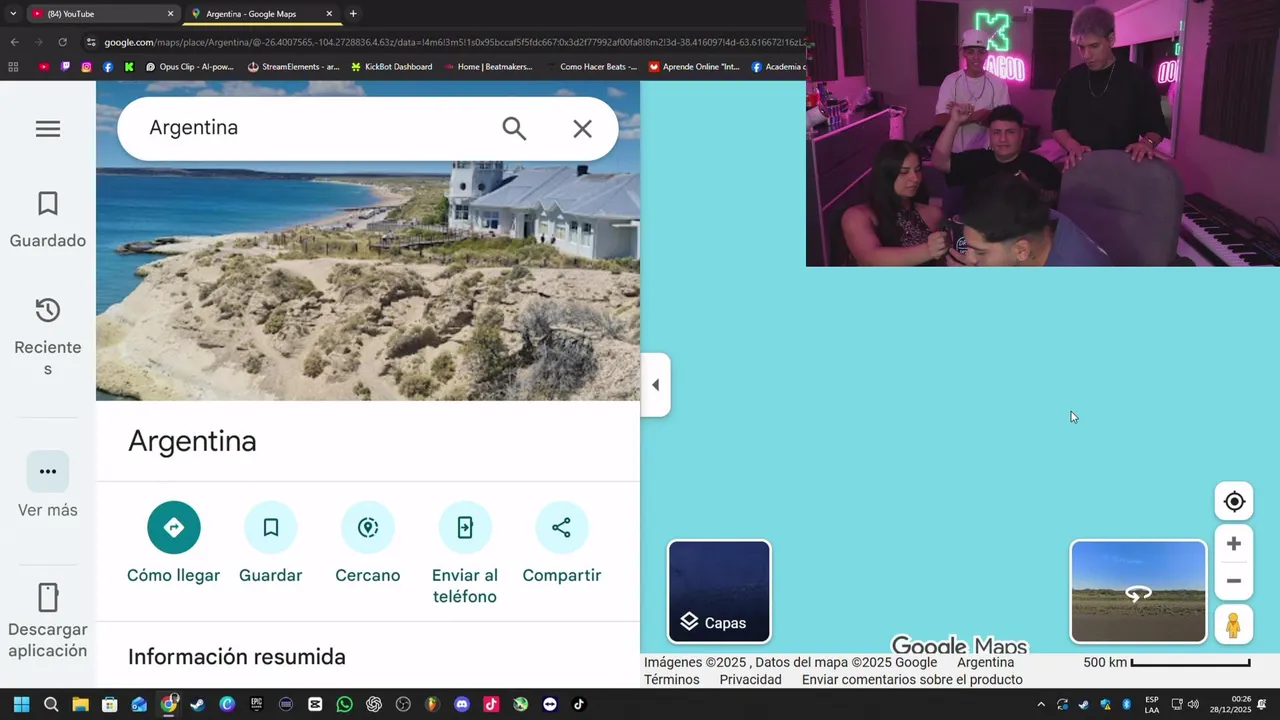Open a new browser tab

pyautogui.click(x=353, y=14)
